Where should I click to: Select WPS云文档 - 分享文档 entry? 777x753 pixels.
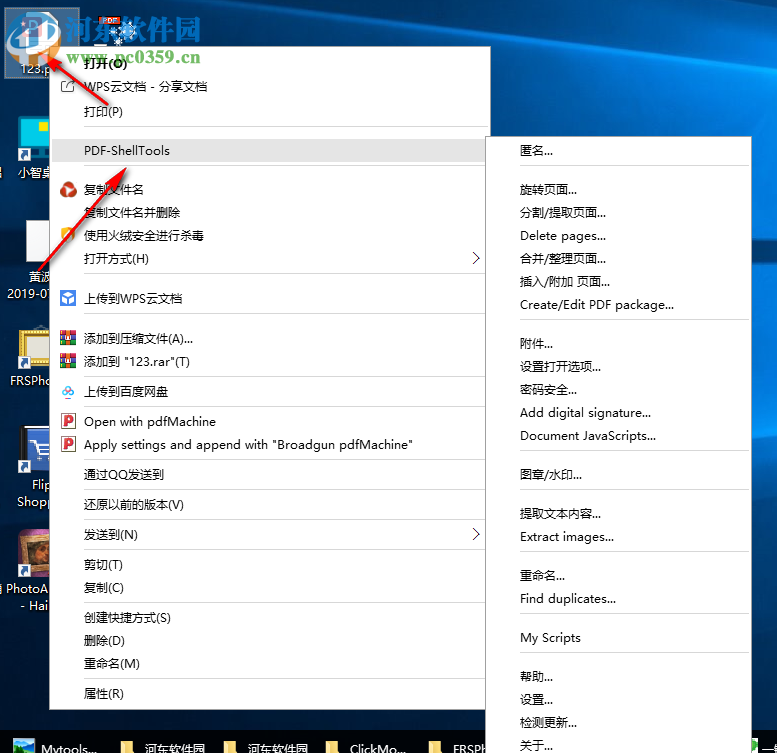[145, 87]
